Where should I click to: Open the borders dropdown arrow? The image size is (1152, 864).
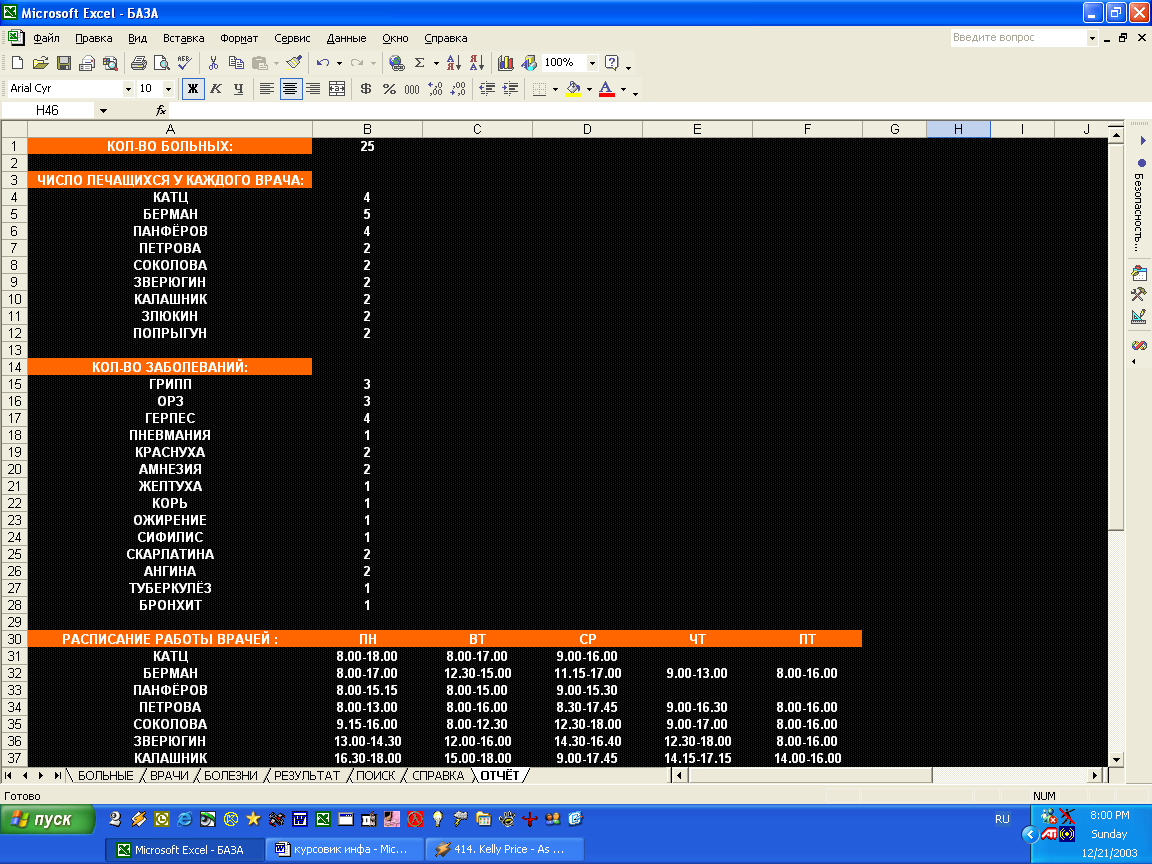(555, 89)
